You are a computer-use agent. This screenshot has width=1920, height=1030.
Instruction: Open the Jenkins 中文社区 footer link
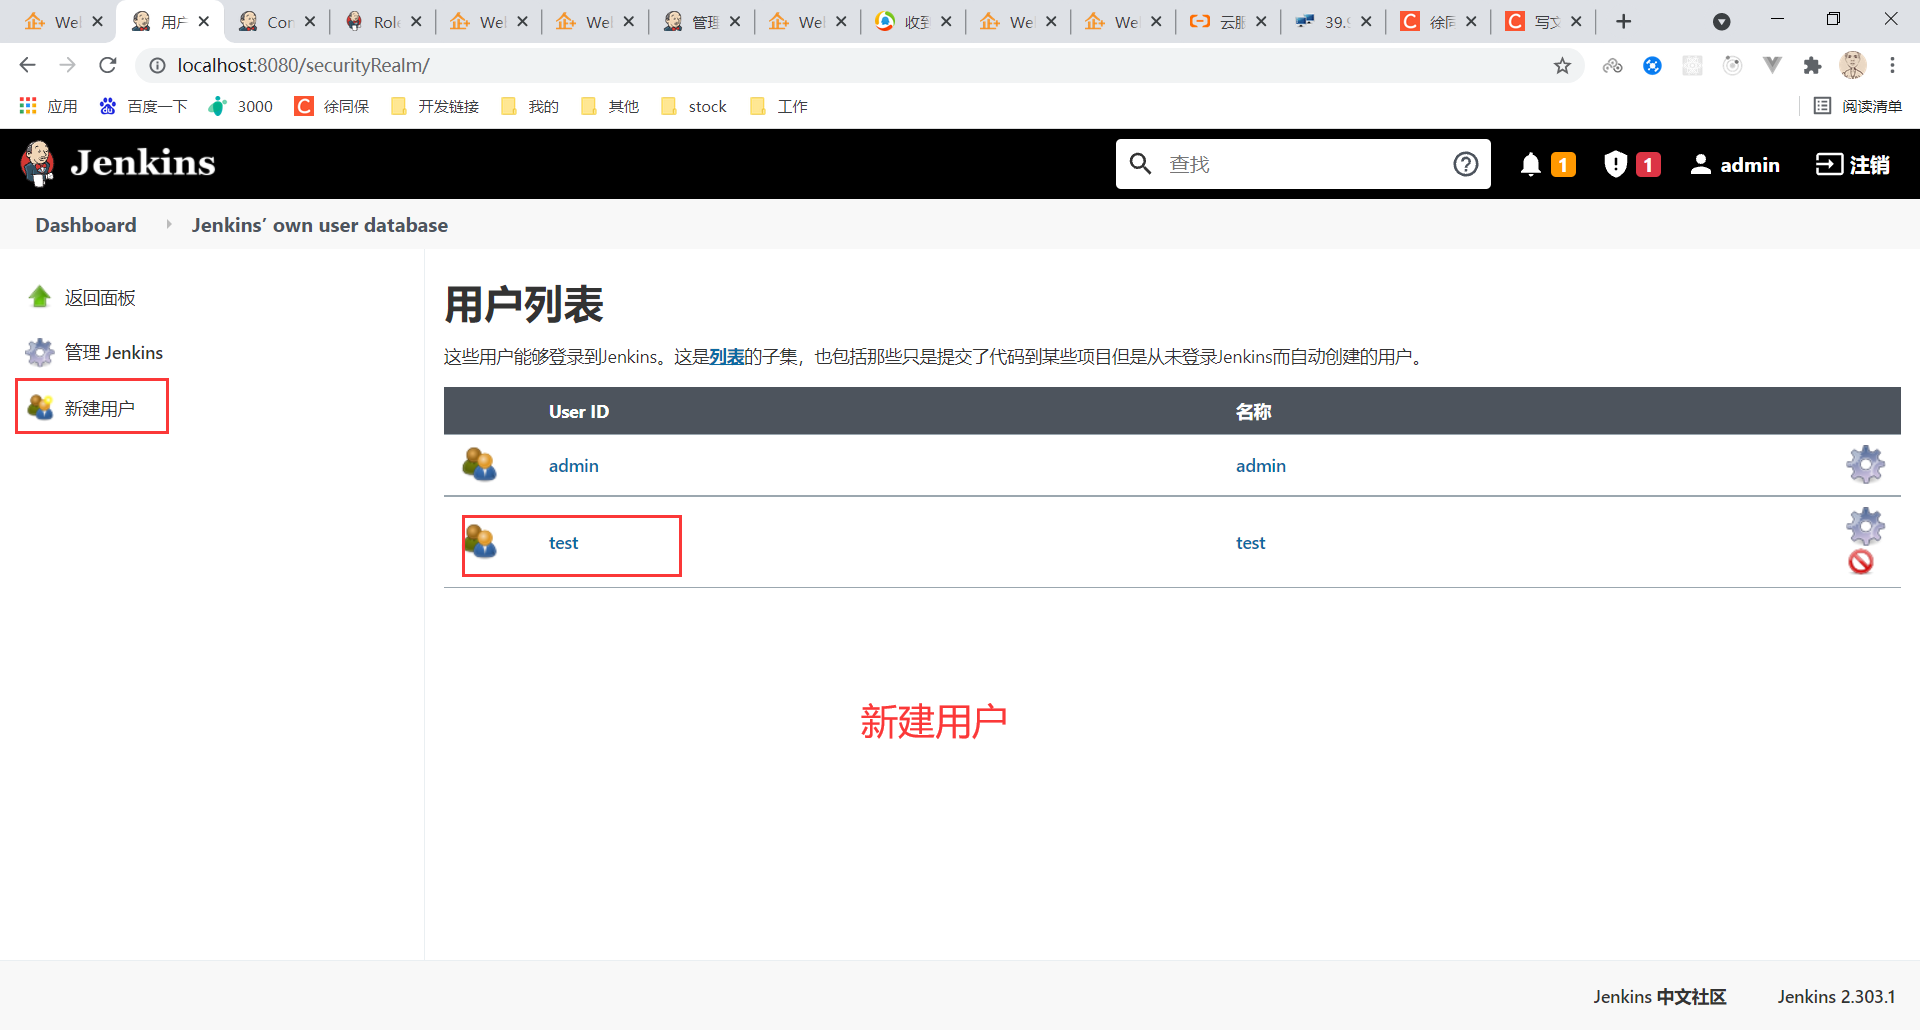1660,997
